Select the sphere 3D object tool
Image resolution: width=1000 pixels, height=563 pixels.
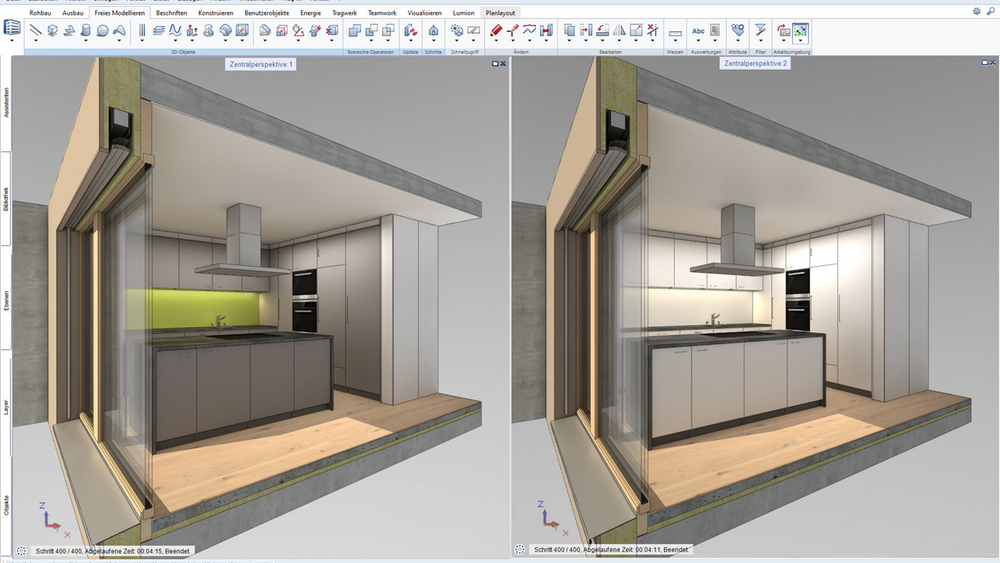click(x=102, y=30)
